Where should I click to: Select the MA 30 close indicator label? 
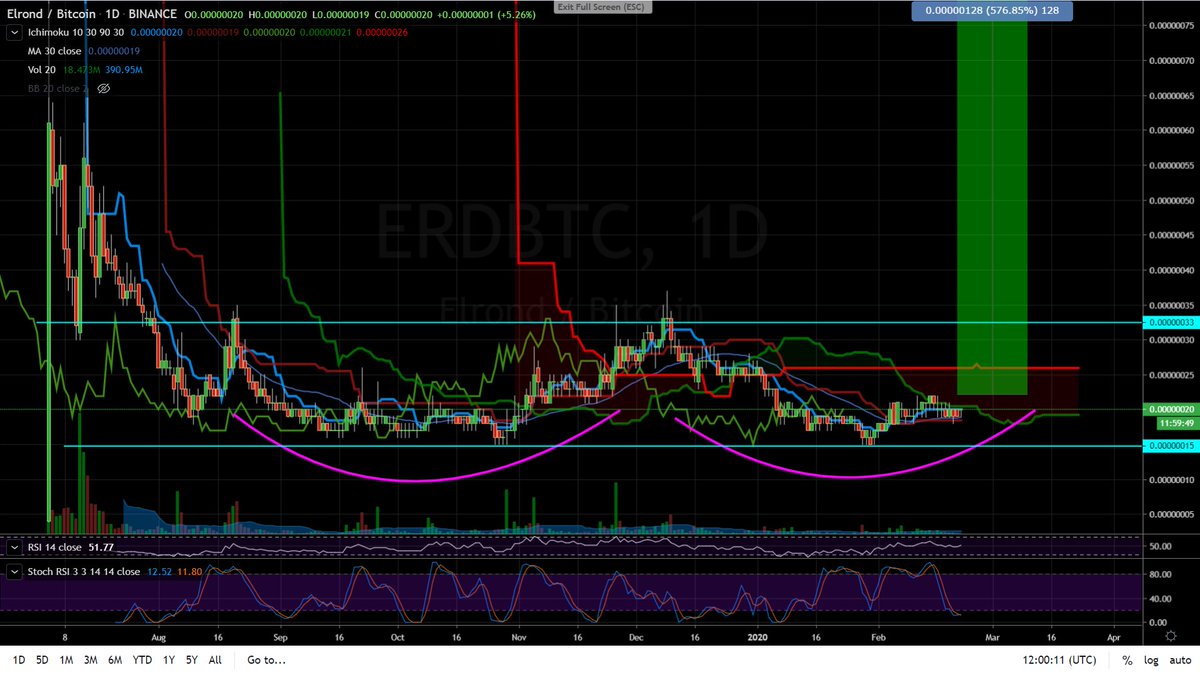point(53,51)
